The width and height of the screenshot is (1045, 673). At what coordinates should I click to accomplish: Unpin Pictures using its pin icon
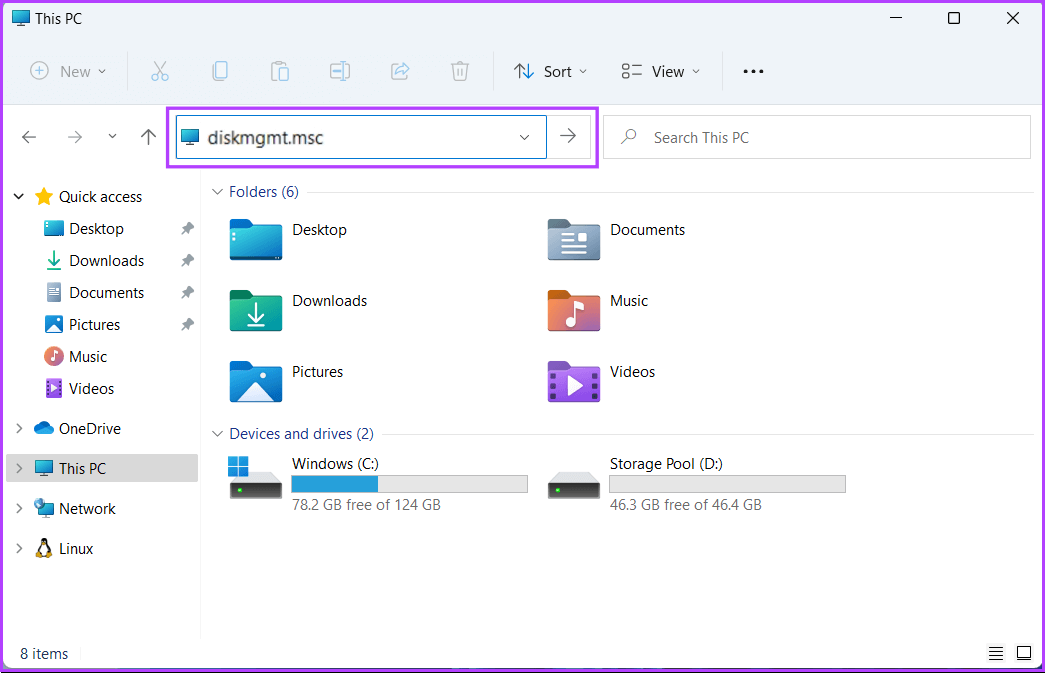click(x=187, y=325)
